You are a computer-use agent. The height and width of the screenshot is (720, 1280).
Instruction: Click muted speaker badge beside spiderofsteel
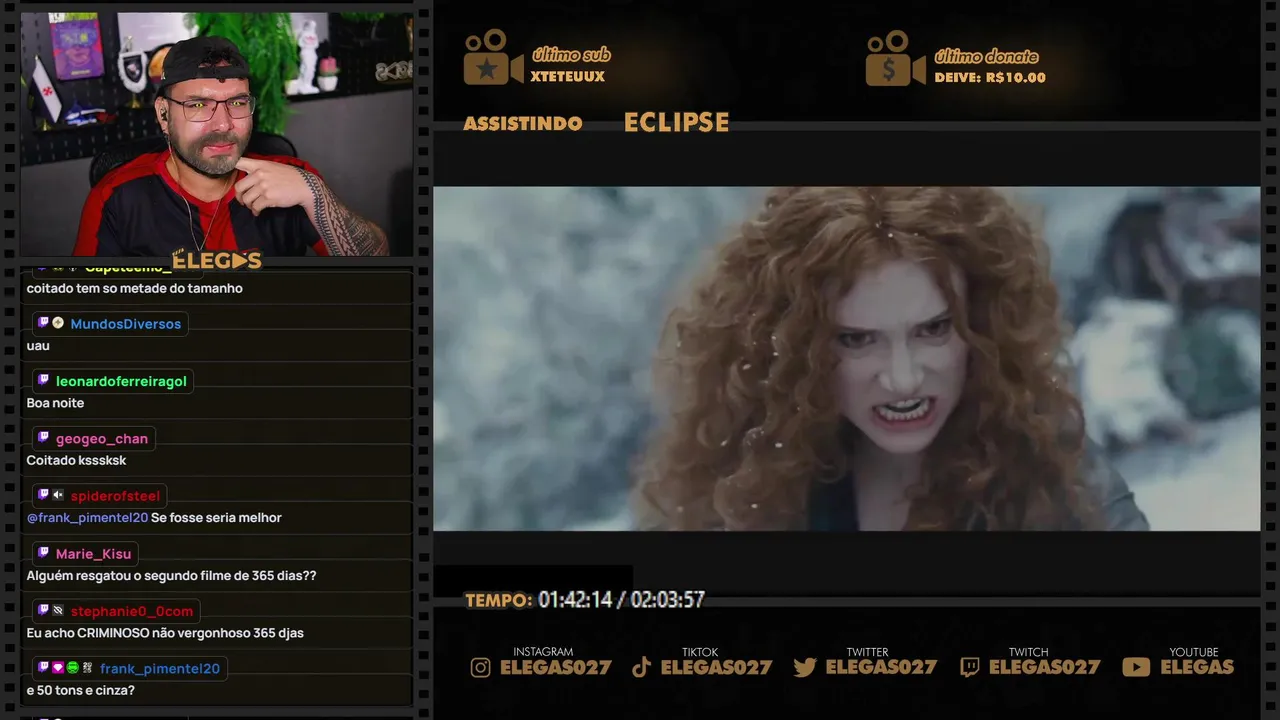coord(58,495)
